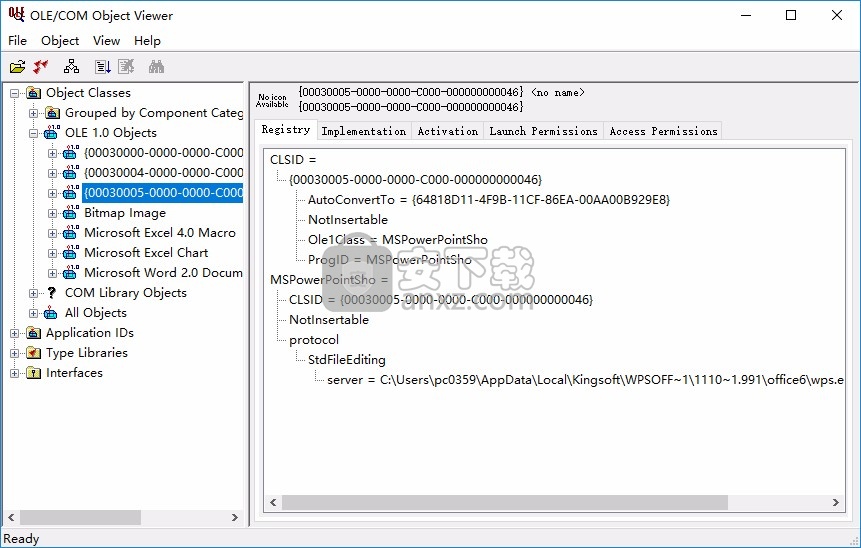Select the Registry tab
The height and width of the screenshot is (548, 861).
pos(286,130)
